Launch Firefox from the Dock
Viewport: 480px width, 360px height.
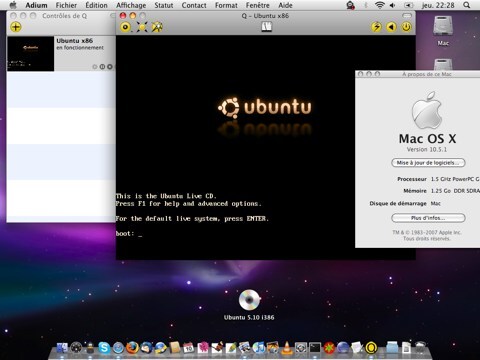[132, 348]
